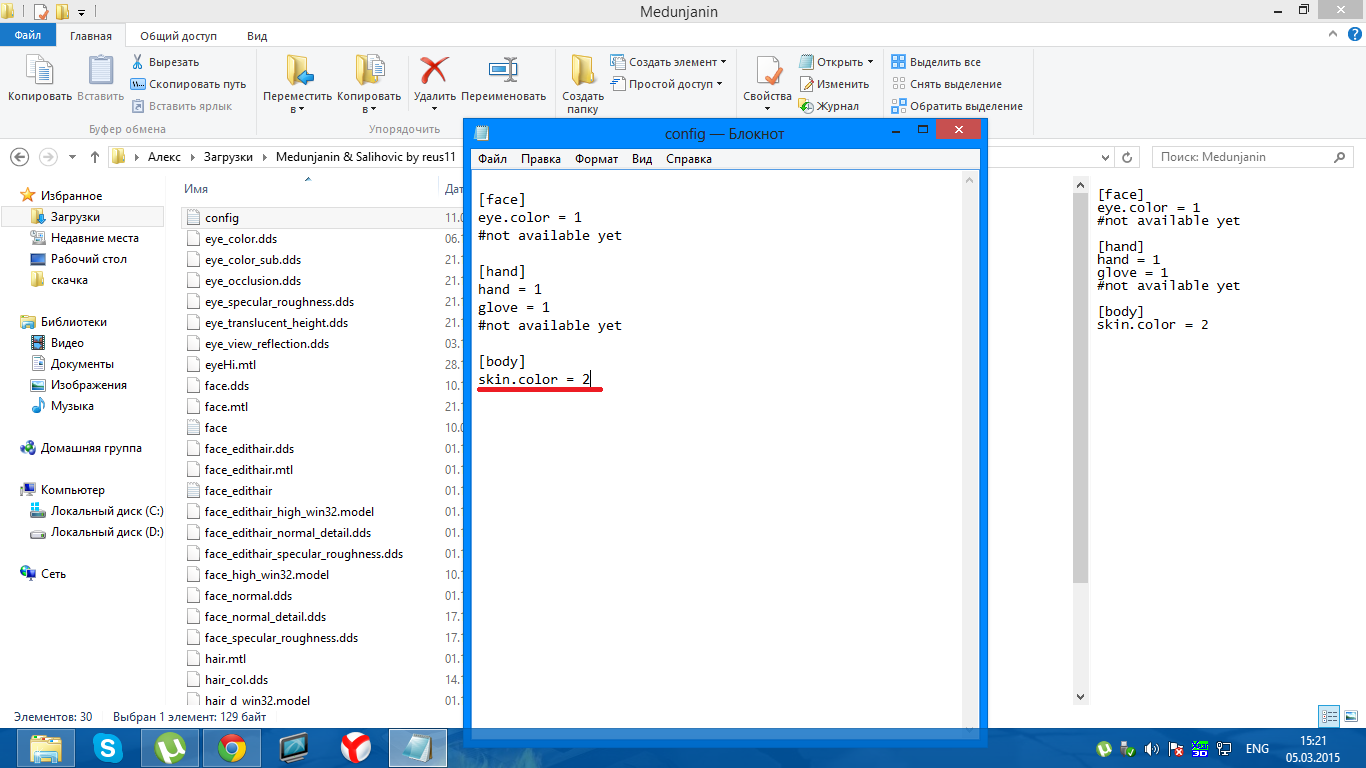Click Select all (Выделить все)

(936, 62)
